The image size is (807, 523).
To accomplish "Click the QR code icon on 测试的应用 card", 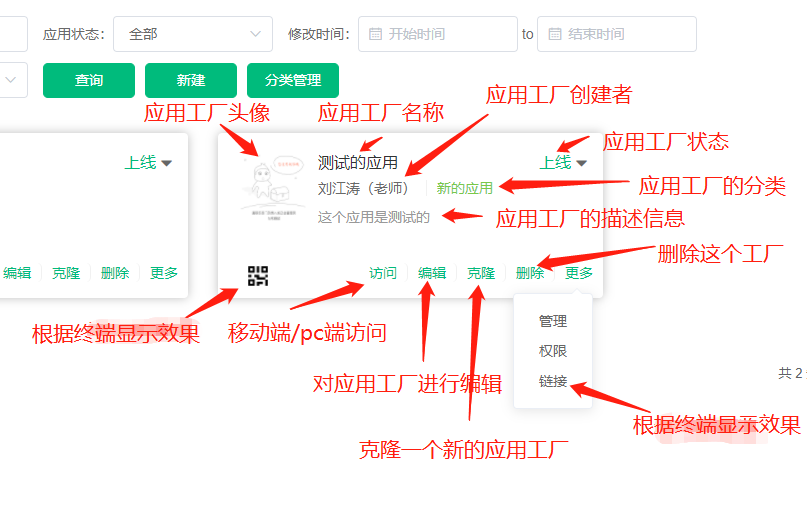I will pos(258,276).
